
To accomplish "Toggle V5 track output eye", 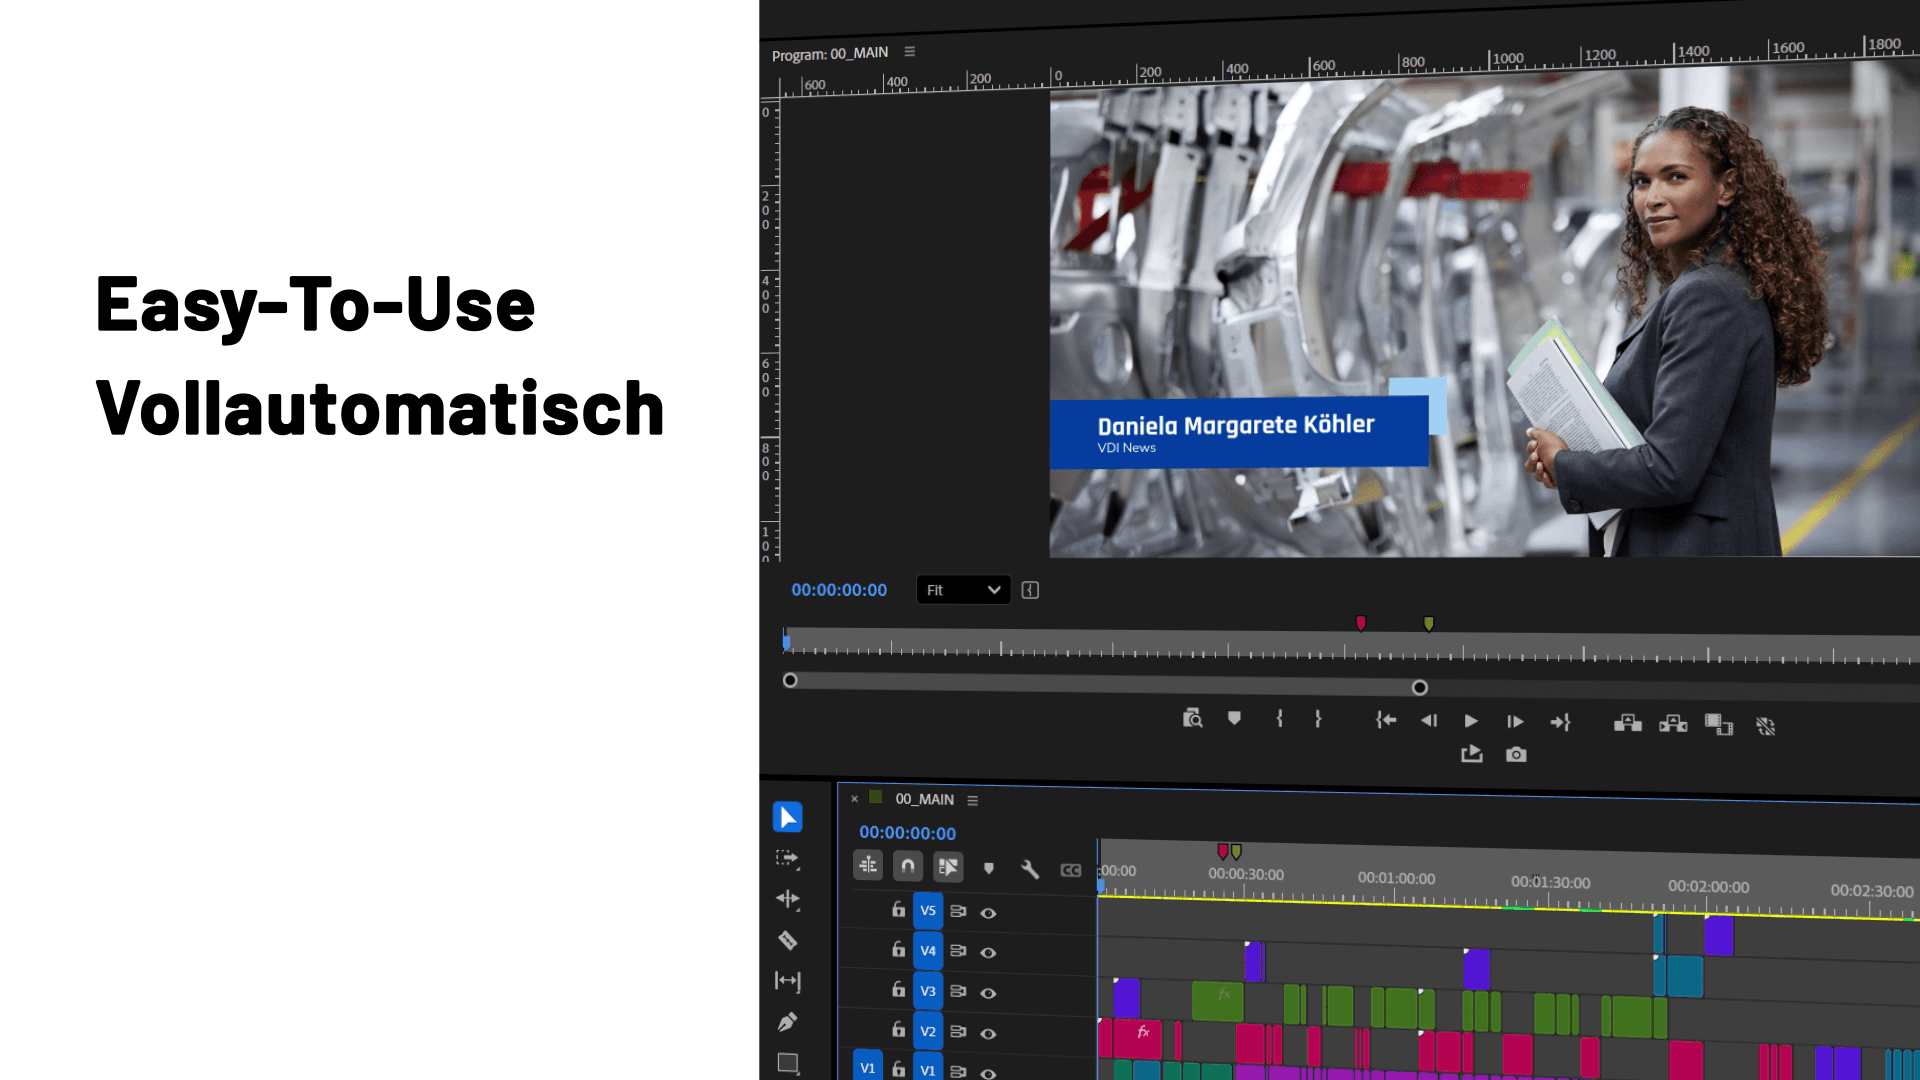I will 988,913.
